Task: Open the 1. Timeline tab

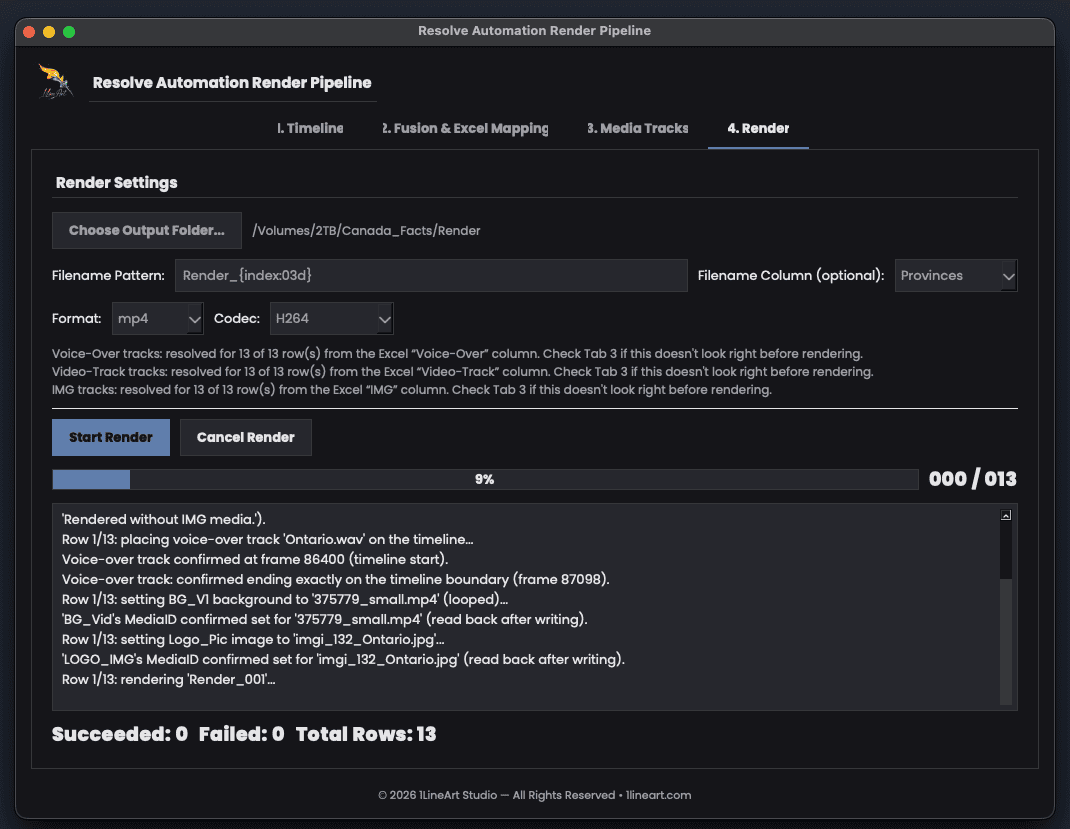Action: 310,128
